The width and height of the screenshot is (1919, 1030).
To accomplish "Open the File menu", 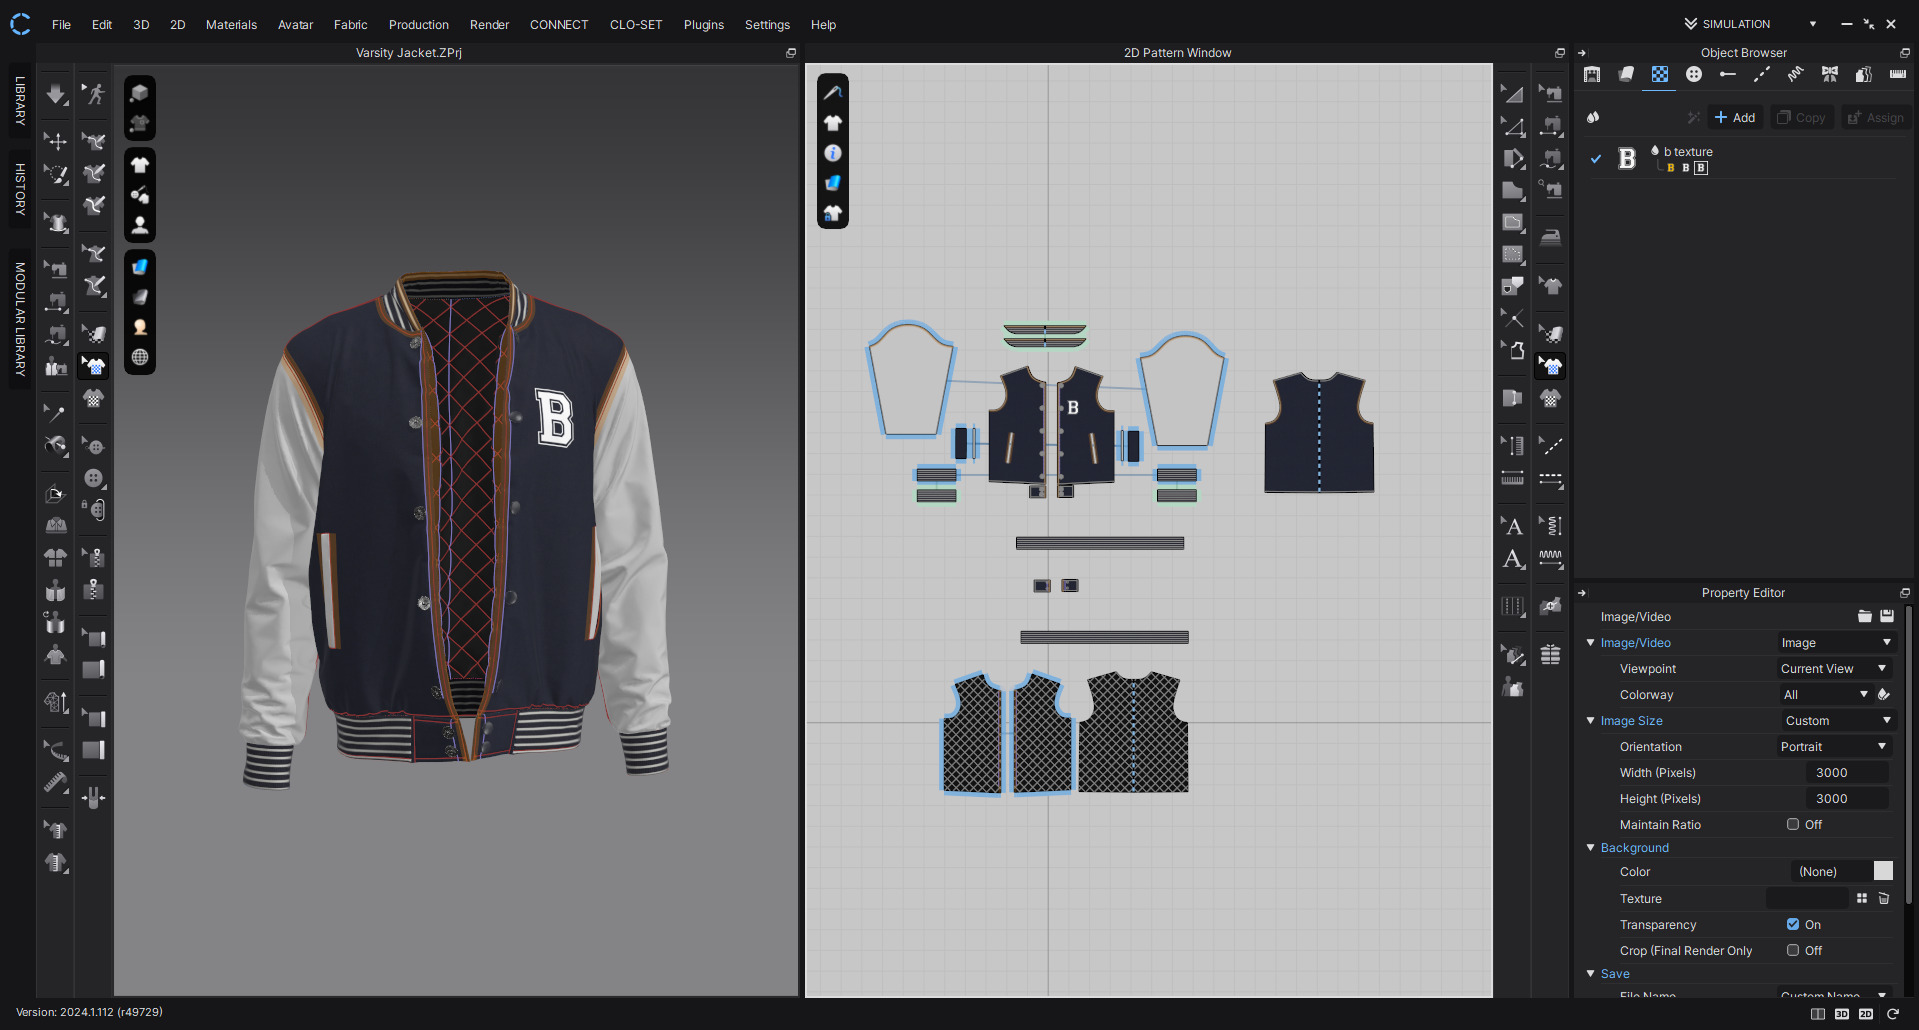I will tap(61, 24).
